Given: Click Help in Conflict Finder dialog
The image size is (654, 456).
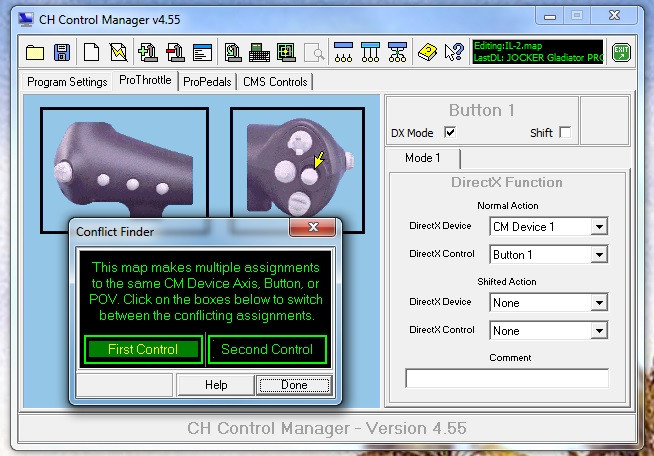Looking at the screenshot, I should coord(216,385).
